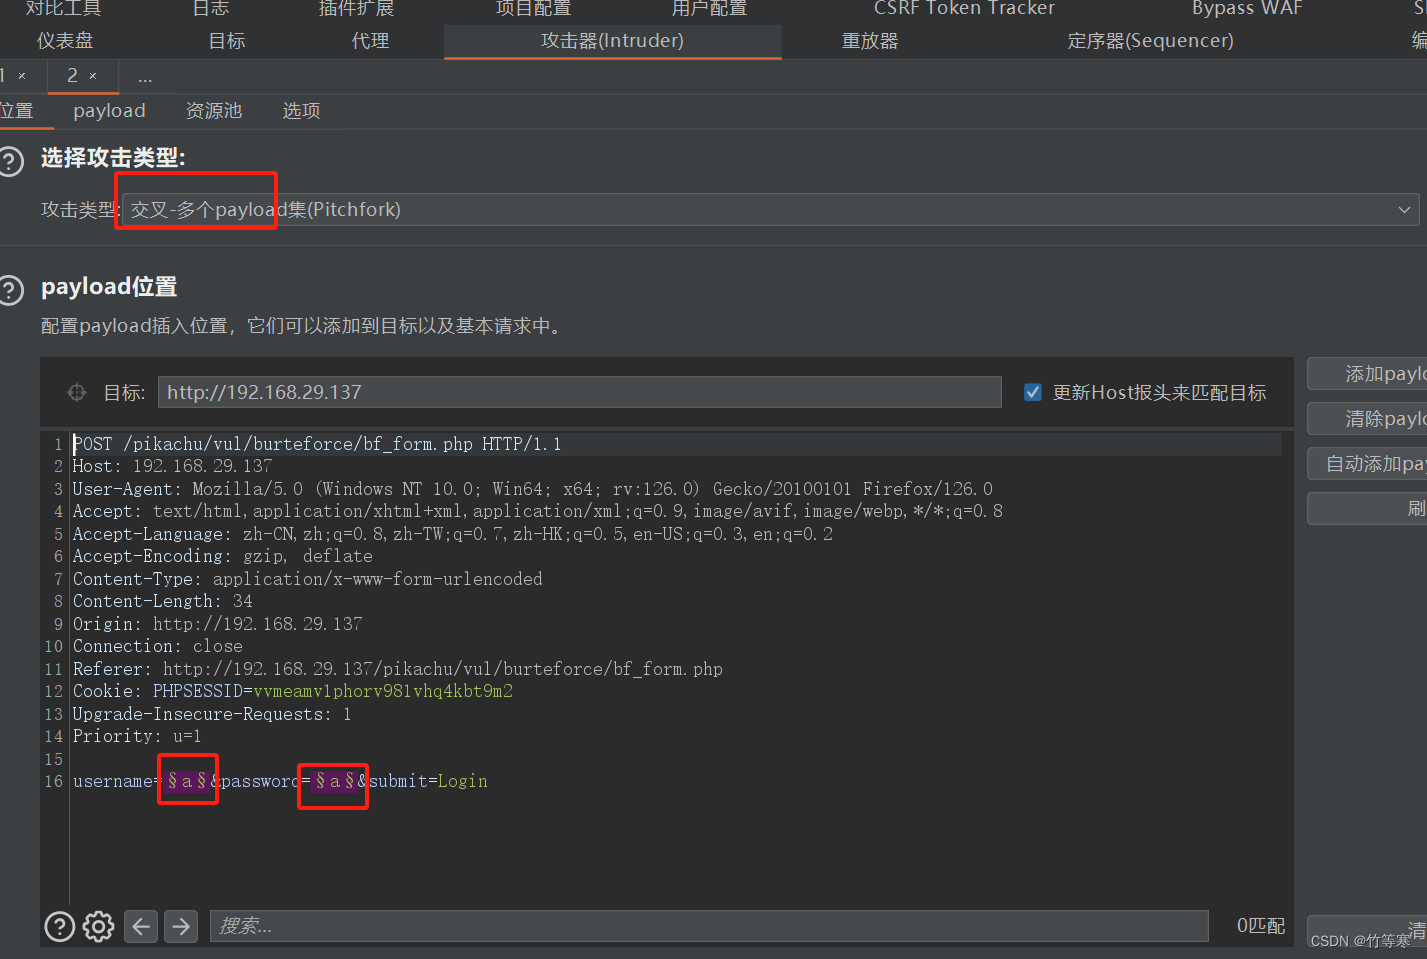Viewport: 1427px width, 959px height.
Task: Switch to the 资源池 resource pool sub-tab
Action: tap(214, 111)
